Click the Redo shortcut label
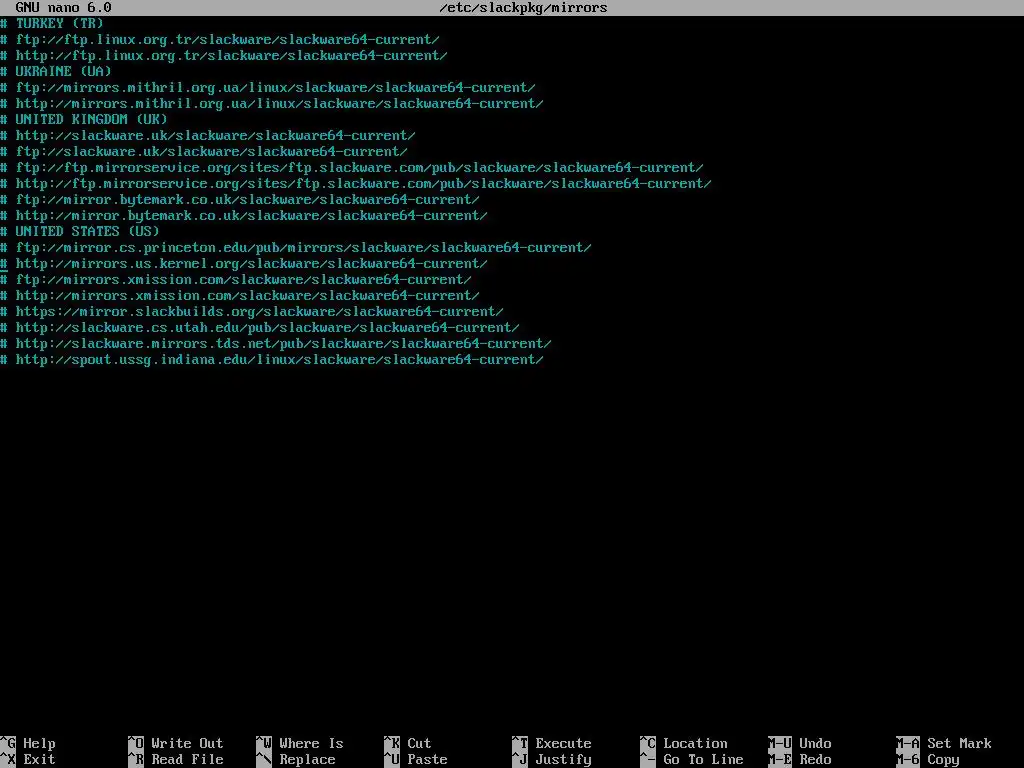Screen dimensions: 1024x768 pos(815,760)
